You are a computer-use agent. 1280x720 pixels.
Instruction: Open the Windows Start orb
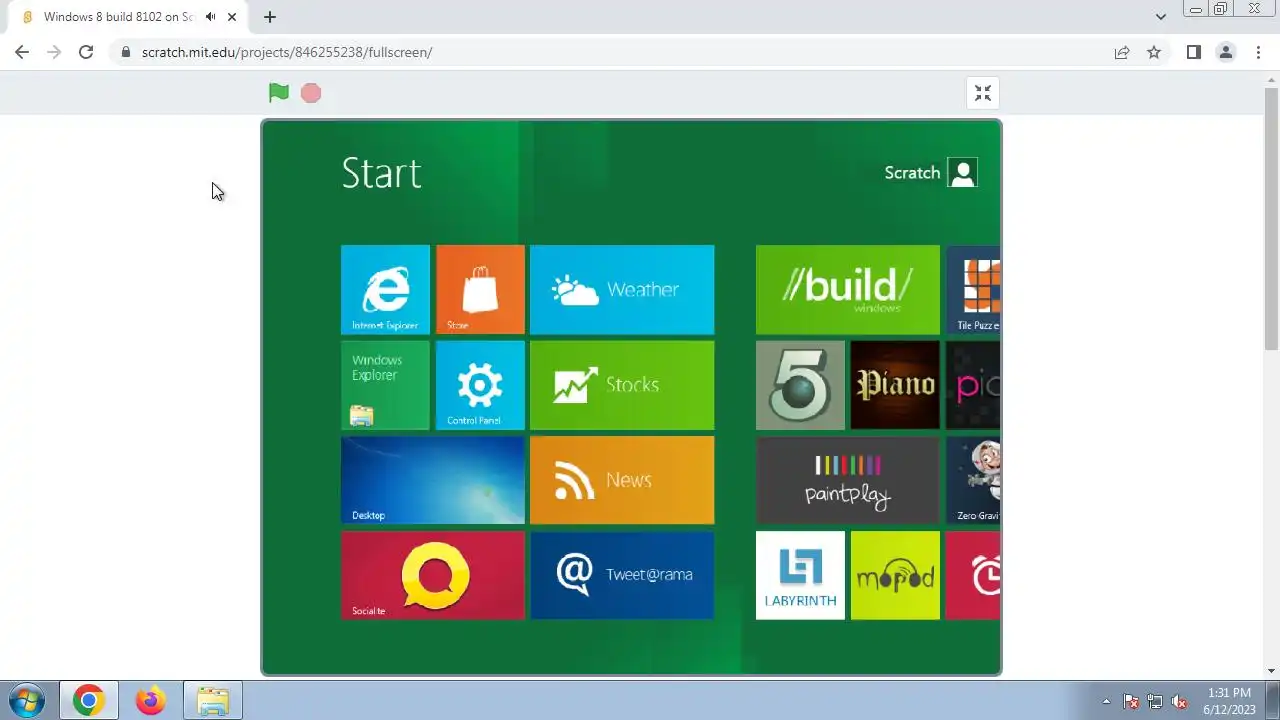(x=26, y=701)
